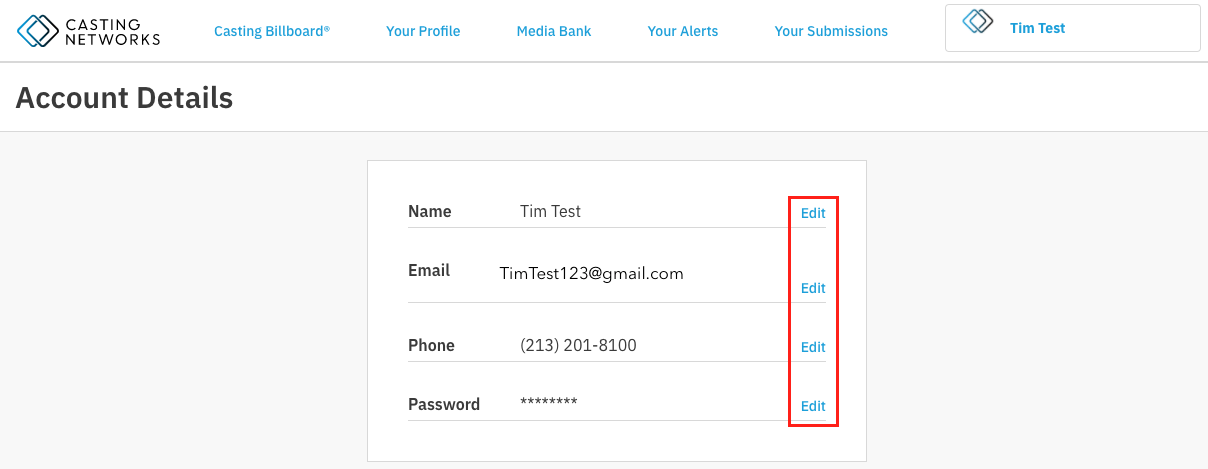
Task: Select the TimTest123@gmail.com email text
Action: [591, 273]
